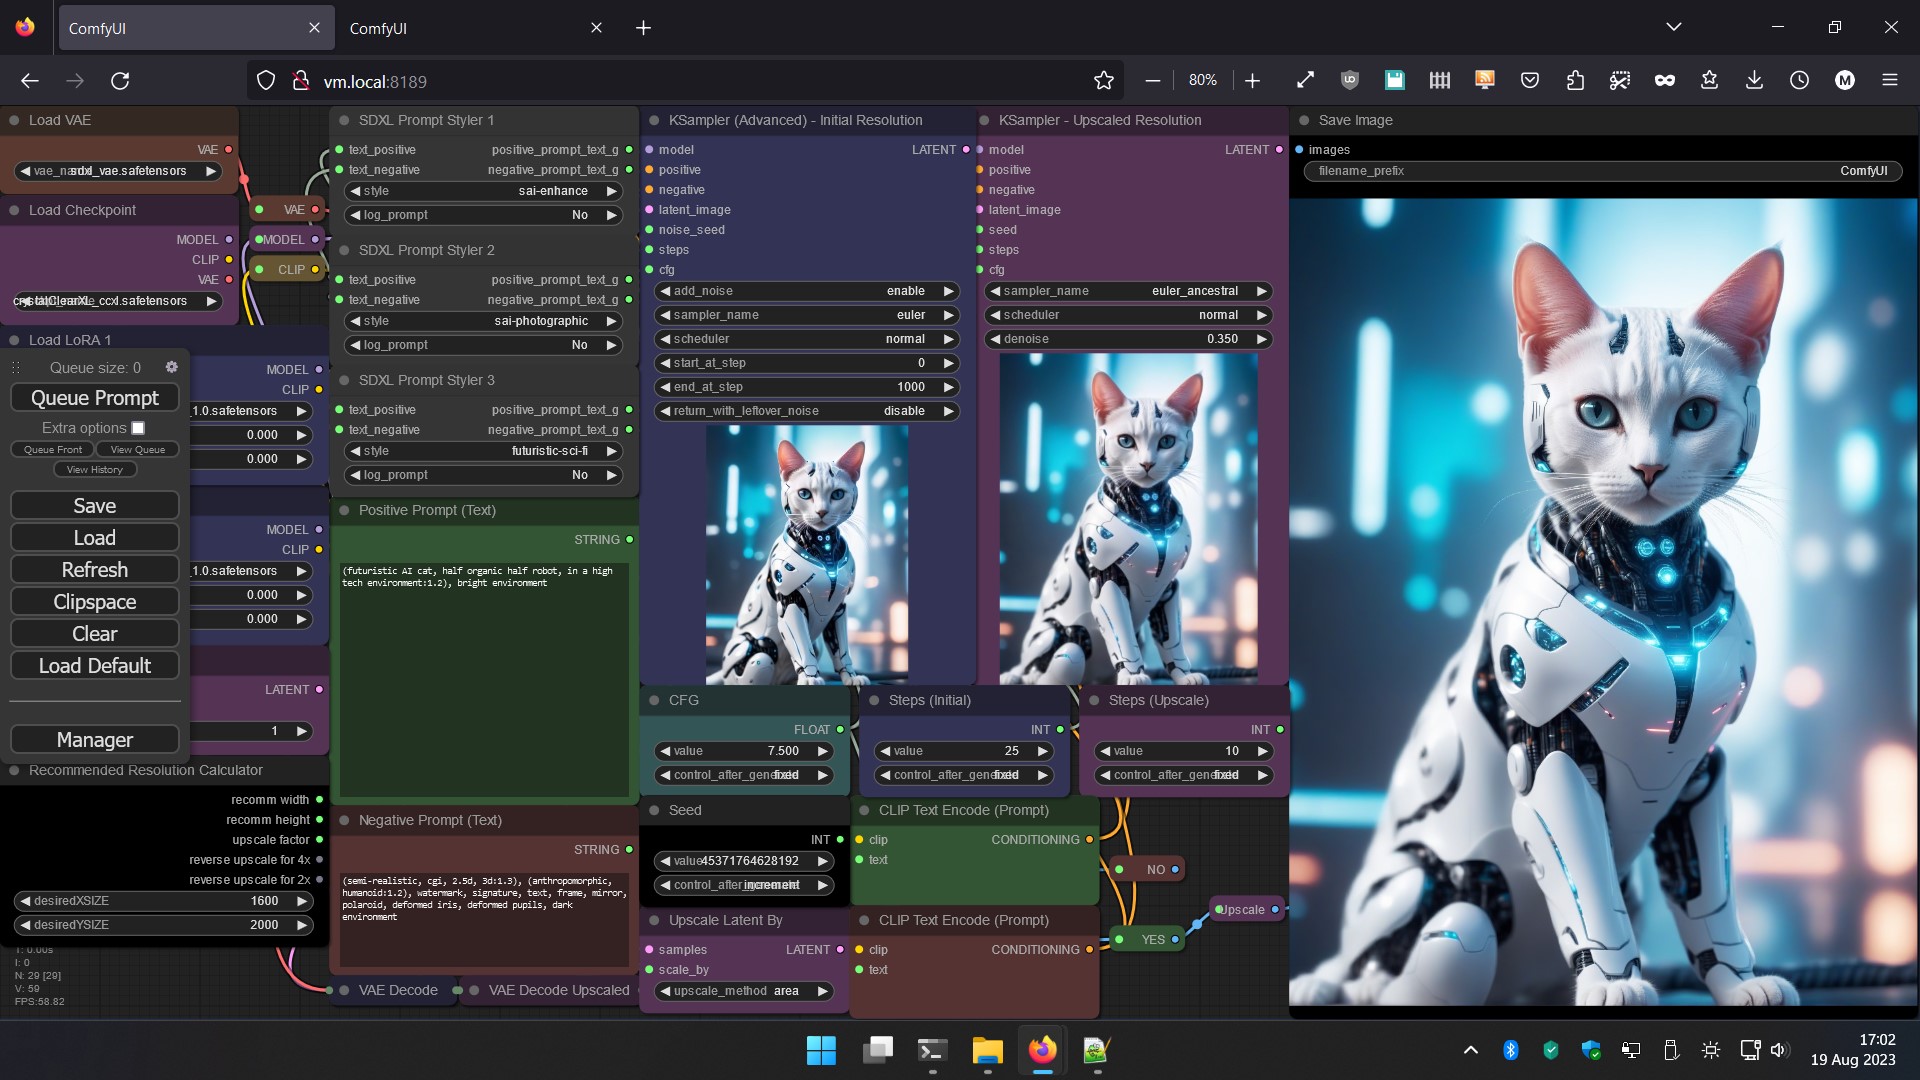
Task: Open the queue settings gear icon
Action: (x=172, y=367)
